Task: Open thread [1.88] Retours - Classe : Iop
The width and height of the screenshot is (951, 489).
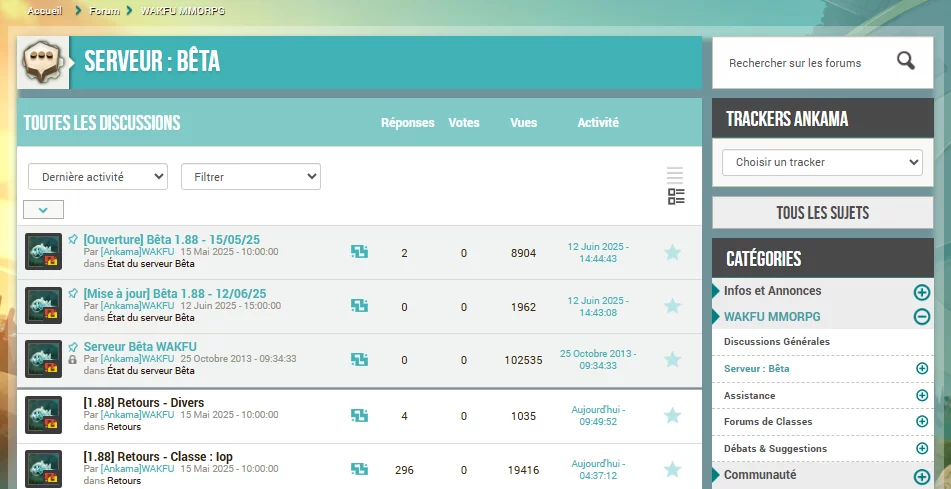Action: 158,457
